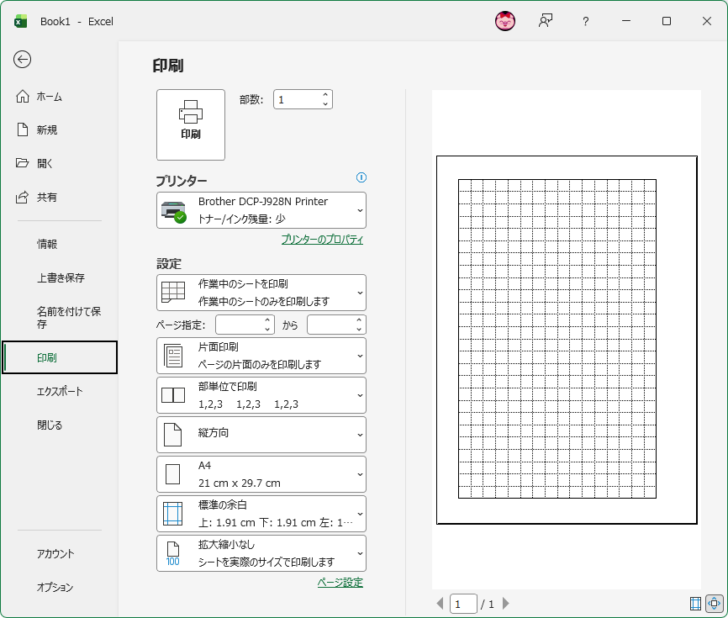
Task: Select 閉じる in the sidebar
Action: pyautogui.click(x=59, y=425)
